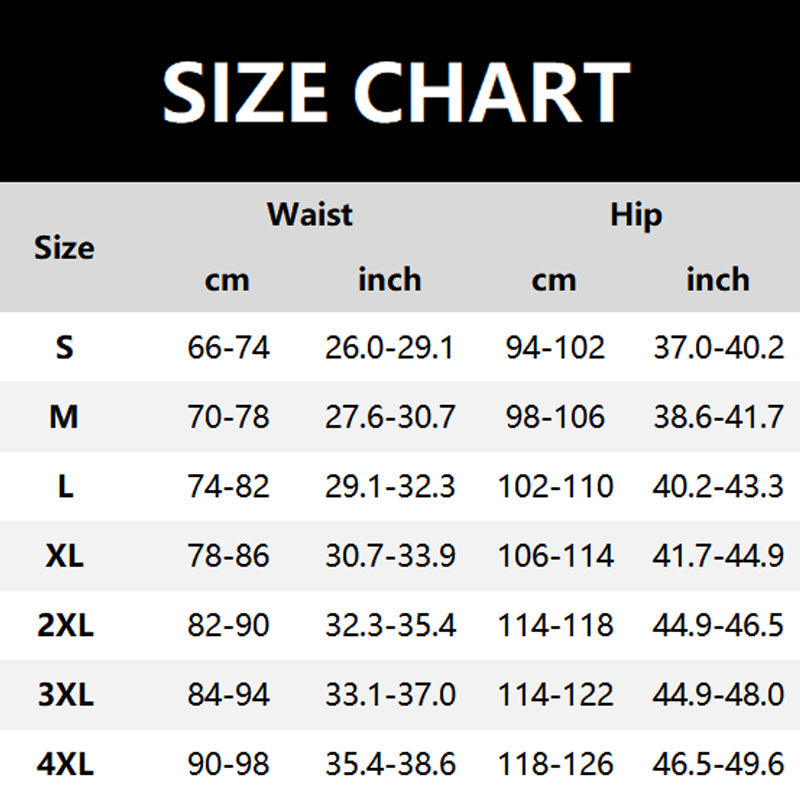This screenshot has width=800, height=800.
Task: Click the Waist column header
Action: [x=309, y=213]
